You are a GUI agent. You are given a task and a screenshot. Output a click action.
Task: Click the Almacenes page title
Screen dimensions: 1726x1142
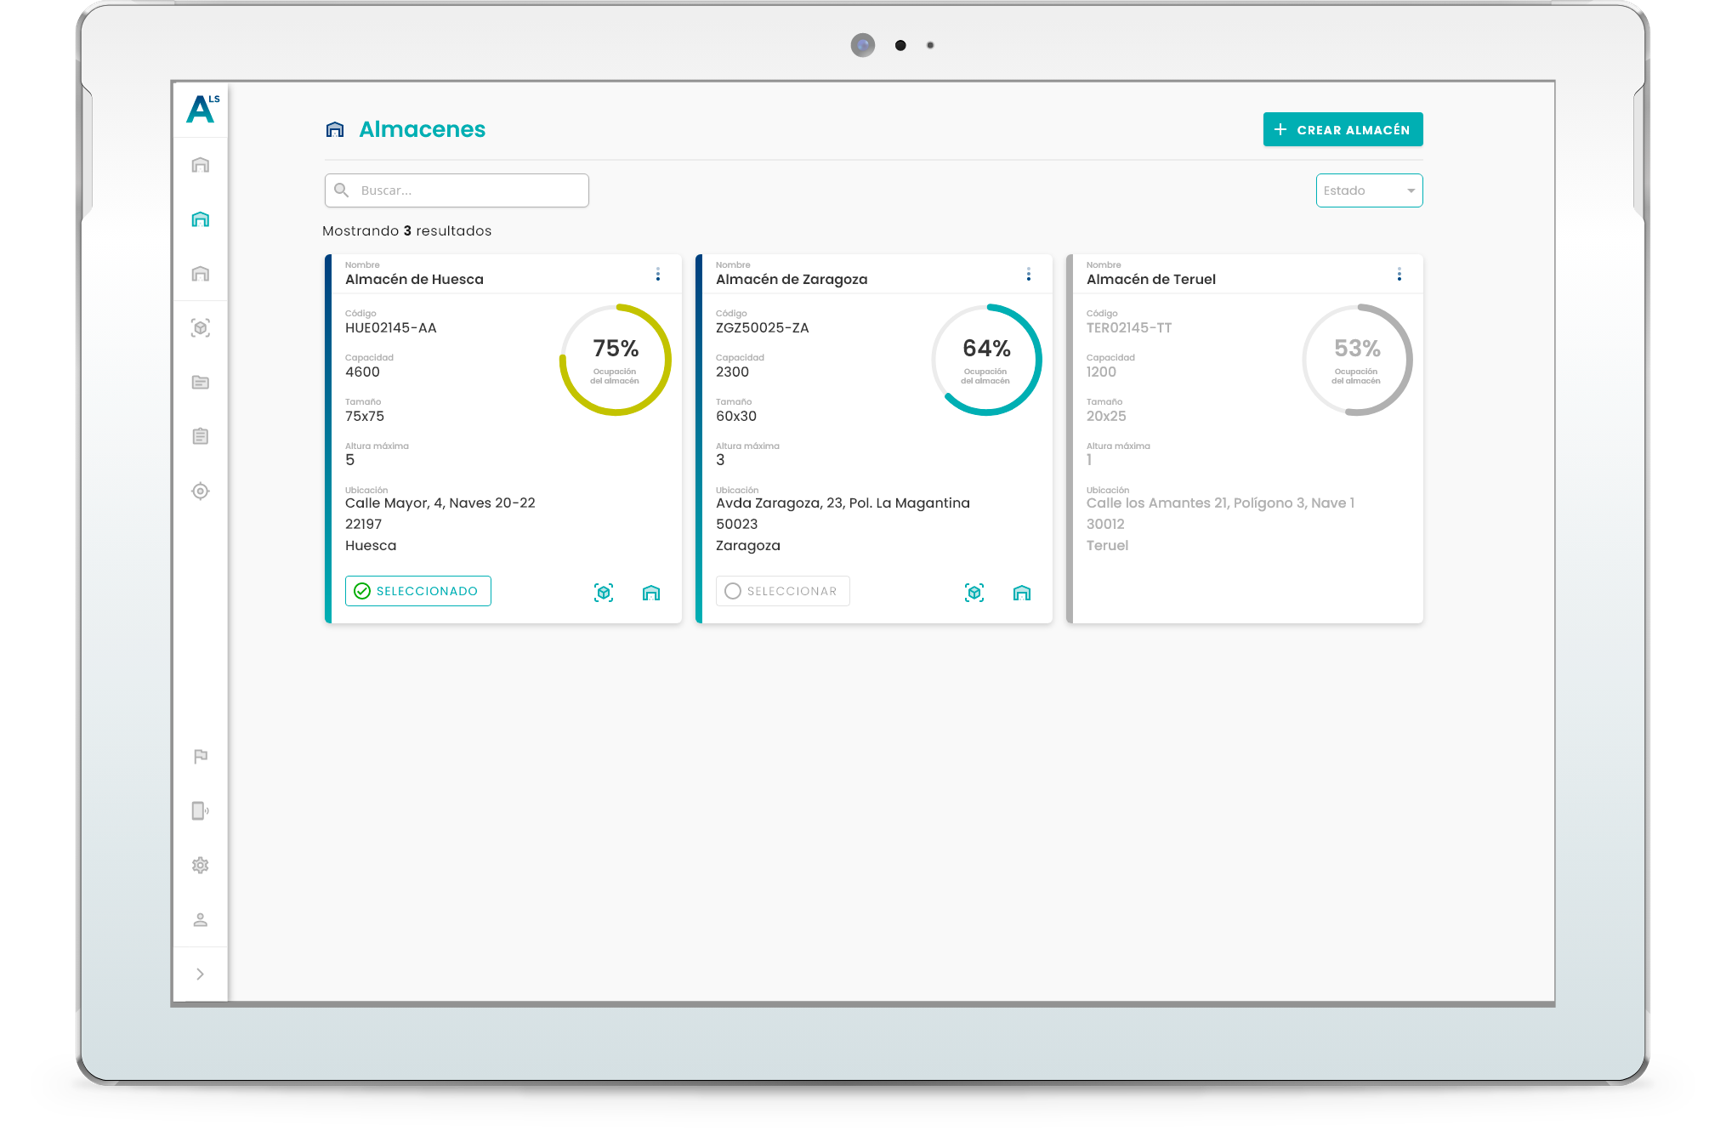(x=422, y=129)
